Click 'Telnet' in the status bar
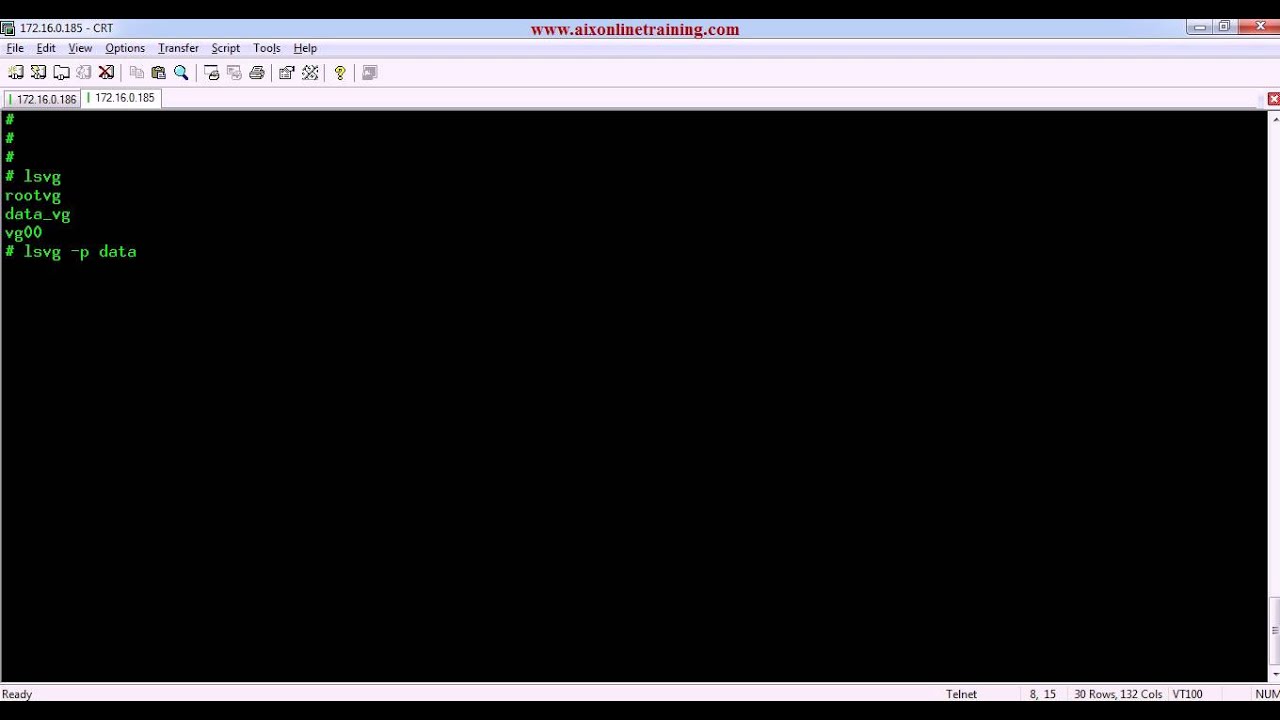The image size is (1280, 720). point(961,694)
